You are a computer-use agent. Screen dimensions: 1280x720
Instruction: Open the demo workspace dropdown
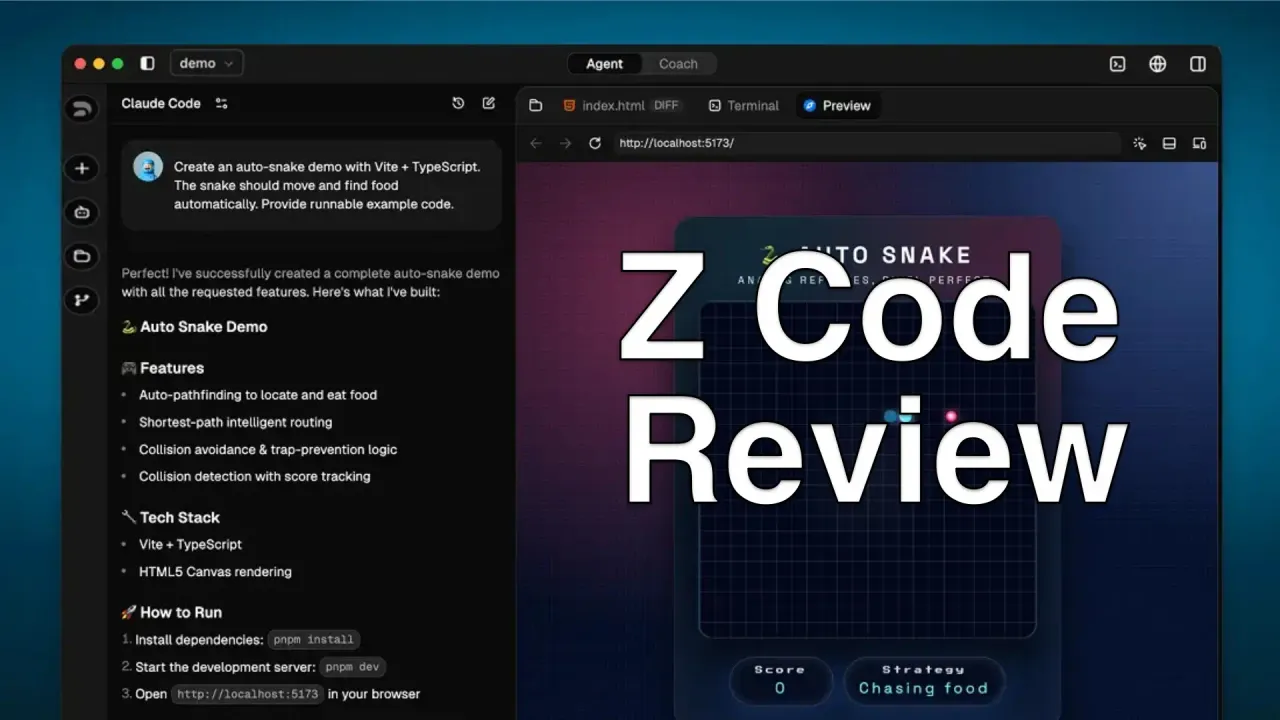pyautogui.click(x=206, y=62)
